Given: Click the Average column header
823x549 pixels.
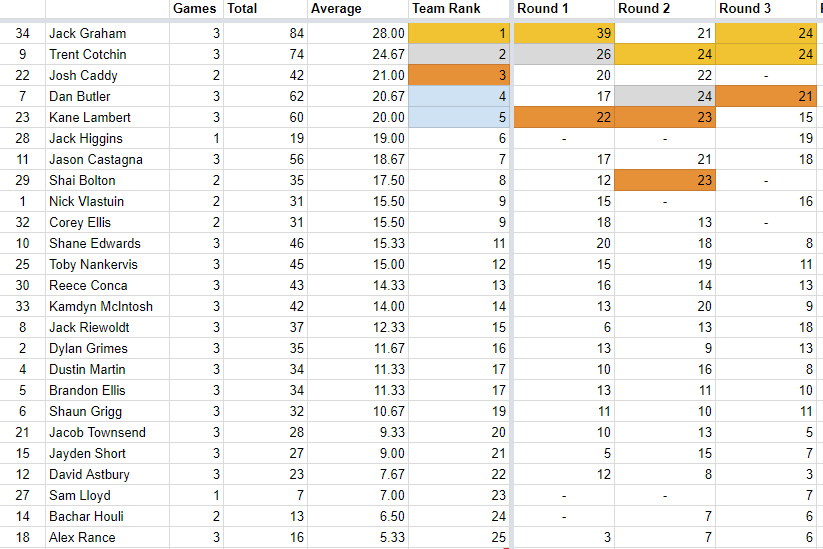Looking at the screenshot, I should click(357, 9).
